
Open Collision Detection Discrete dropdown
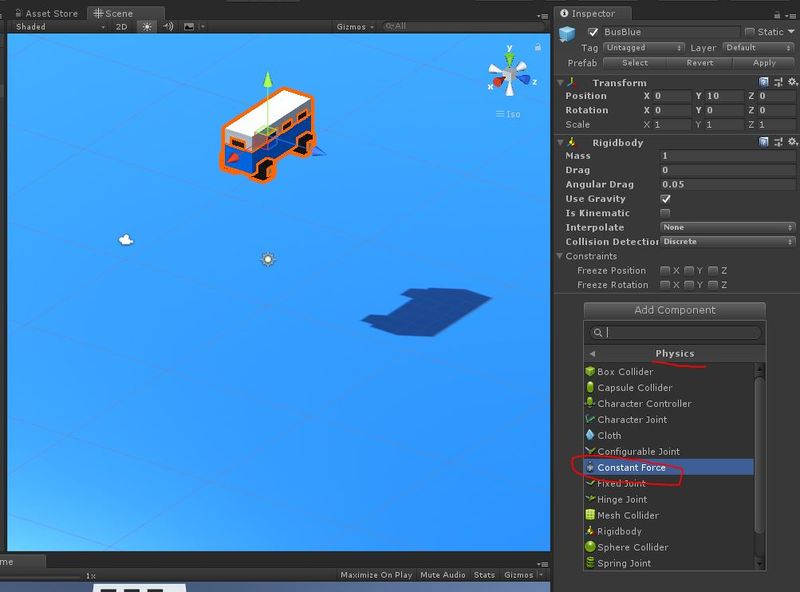[x=728, y=241]
